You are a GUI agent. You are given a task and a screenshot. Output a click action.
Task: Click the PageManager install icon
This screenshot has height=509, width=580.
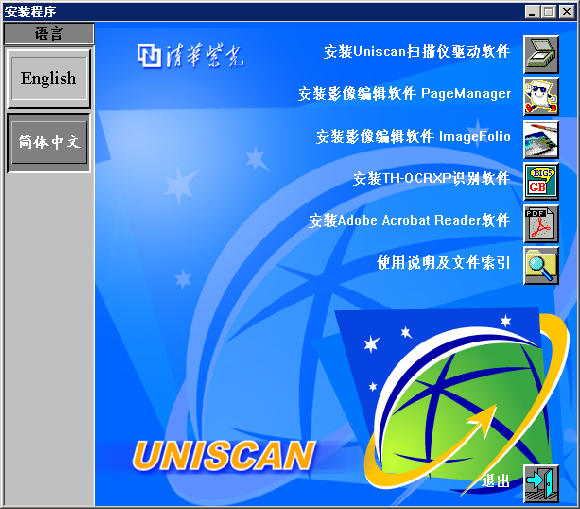541,97
